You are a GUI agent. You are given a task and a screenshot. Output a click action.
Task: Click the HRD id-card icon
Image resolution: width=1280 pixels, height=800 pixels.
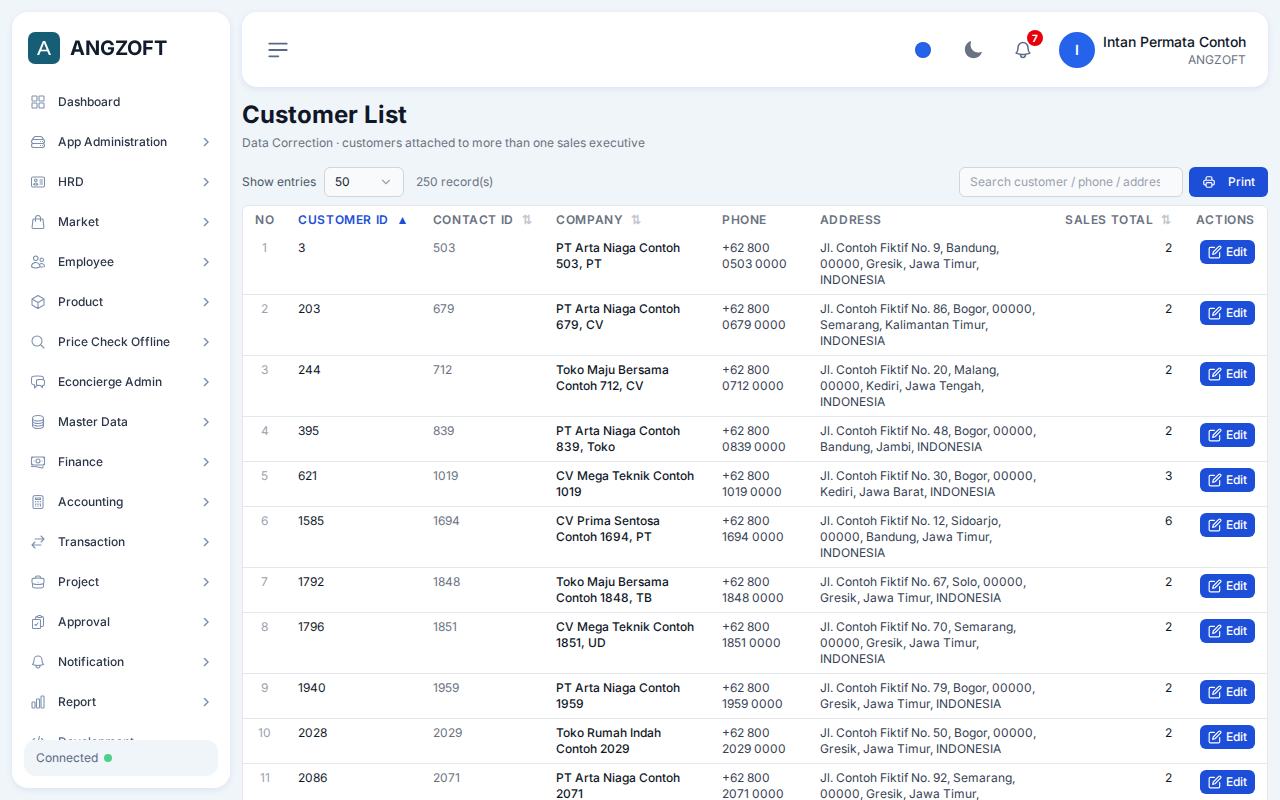pos(38,182)
